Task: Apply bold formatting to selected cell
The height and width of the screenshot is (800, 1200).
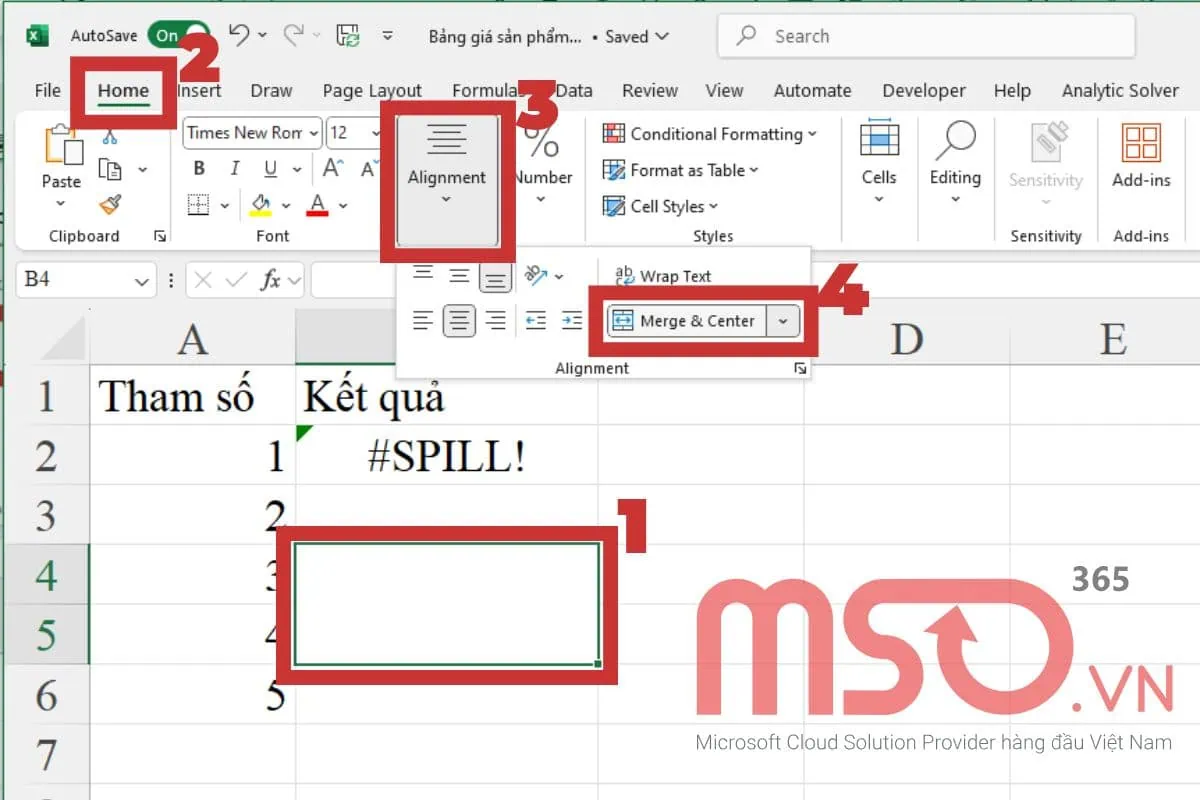Action: 199,168
